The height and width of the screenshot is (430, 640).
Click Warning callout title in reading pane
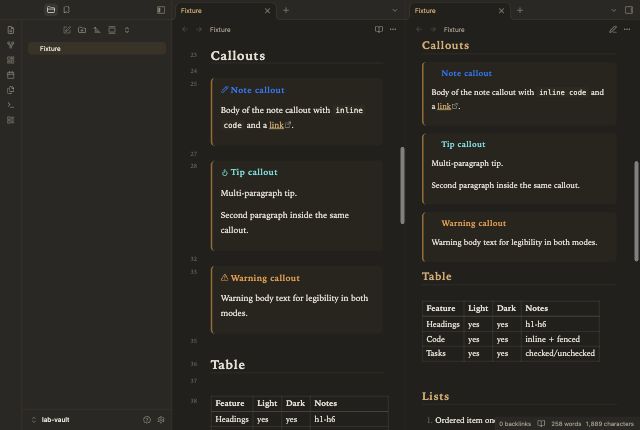coord(473,224)
